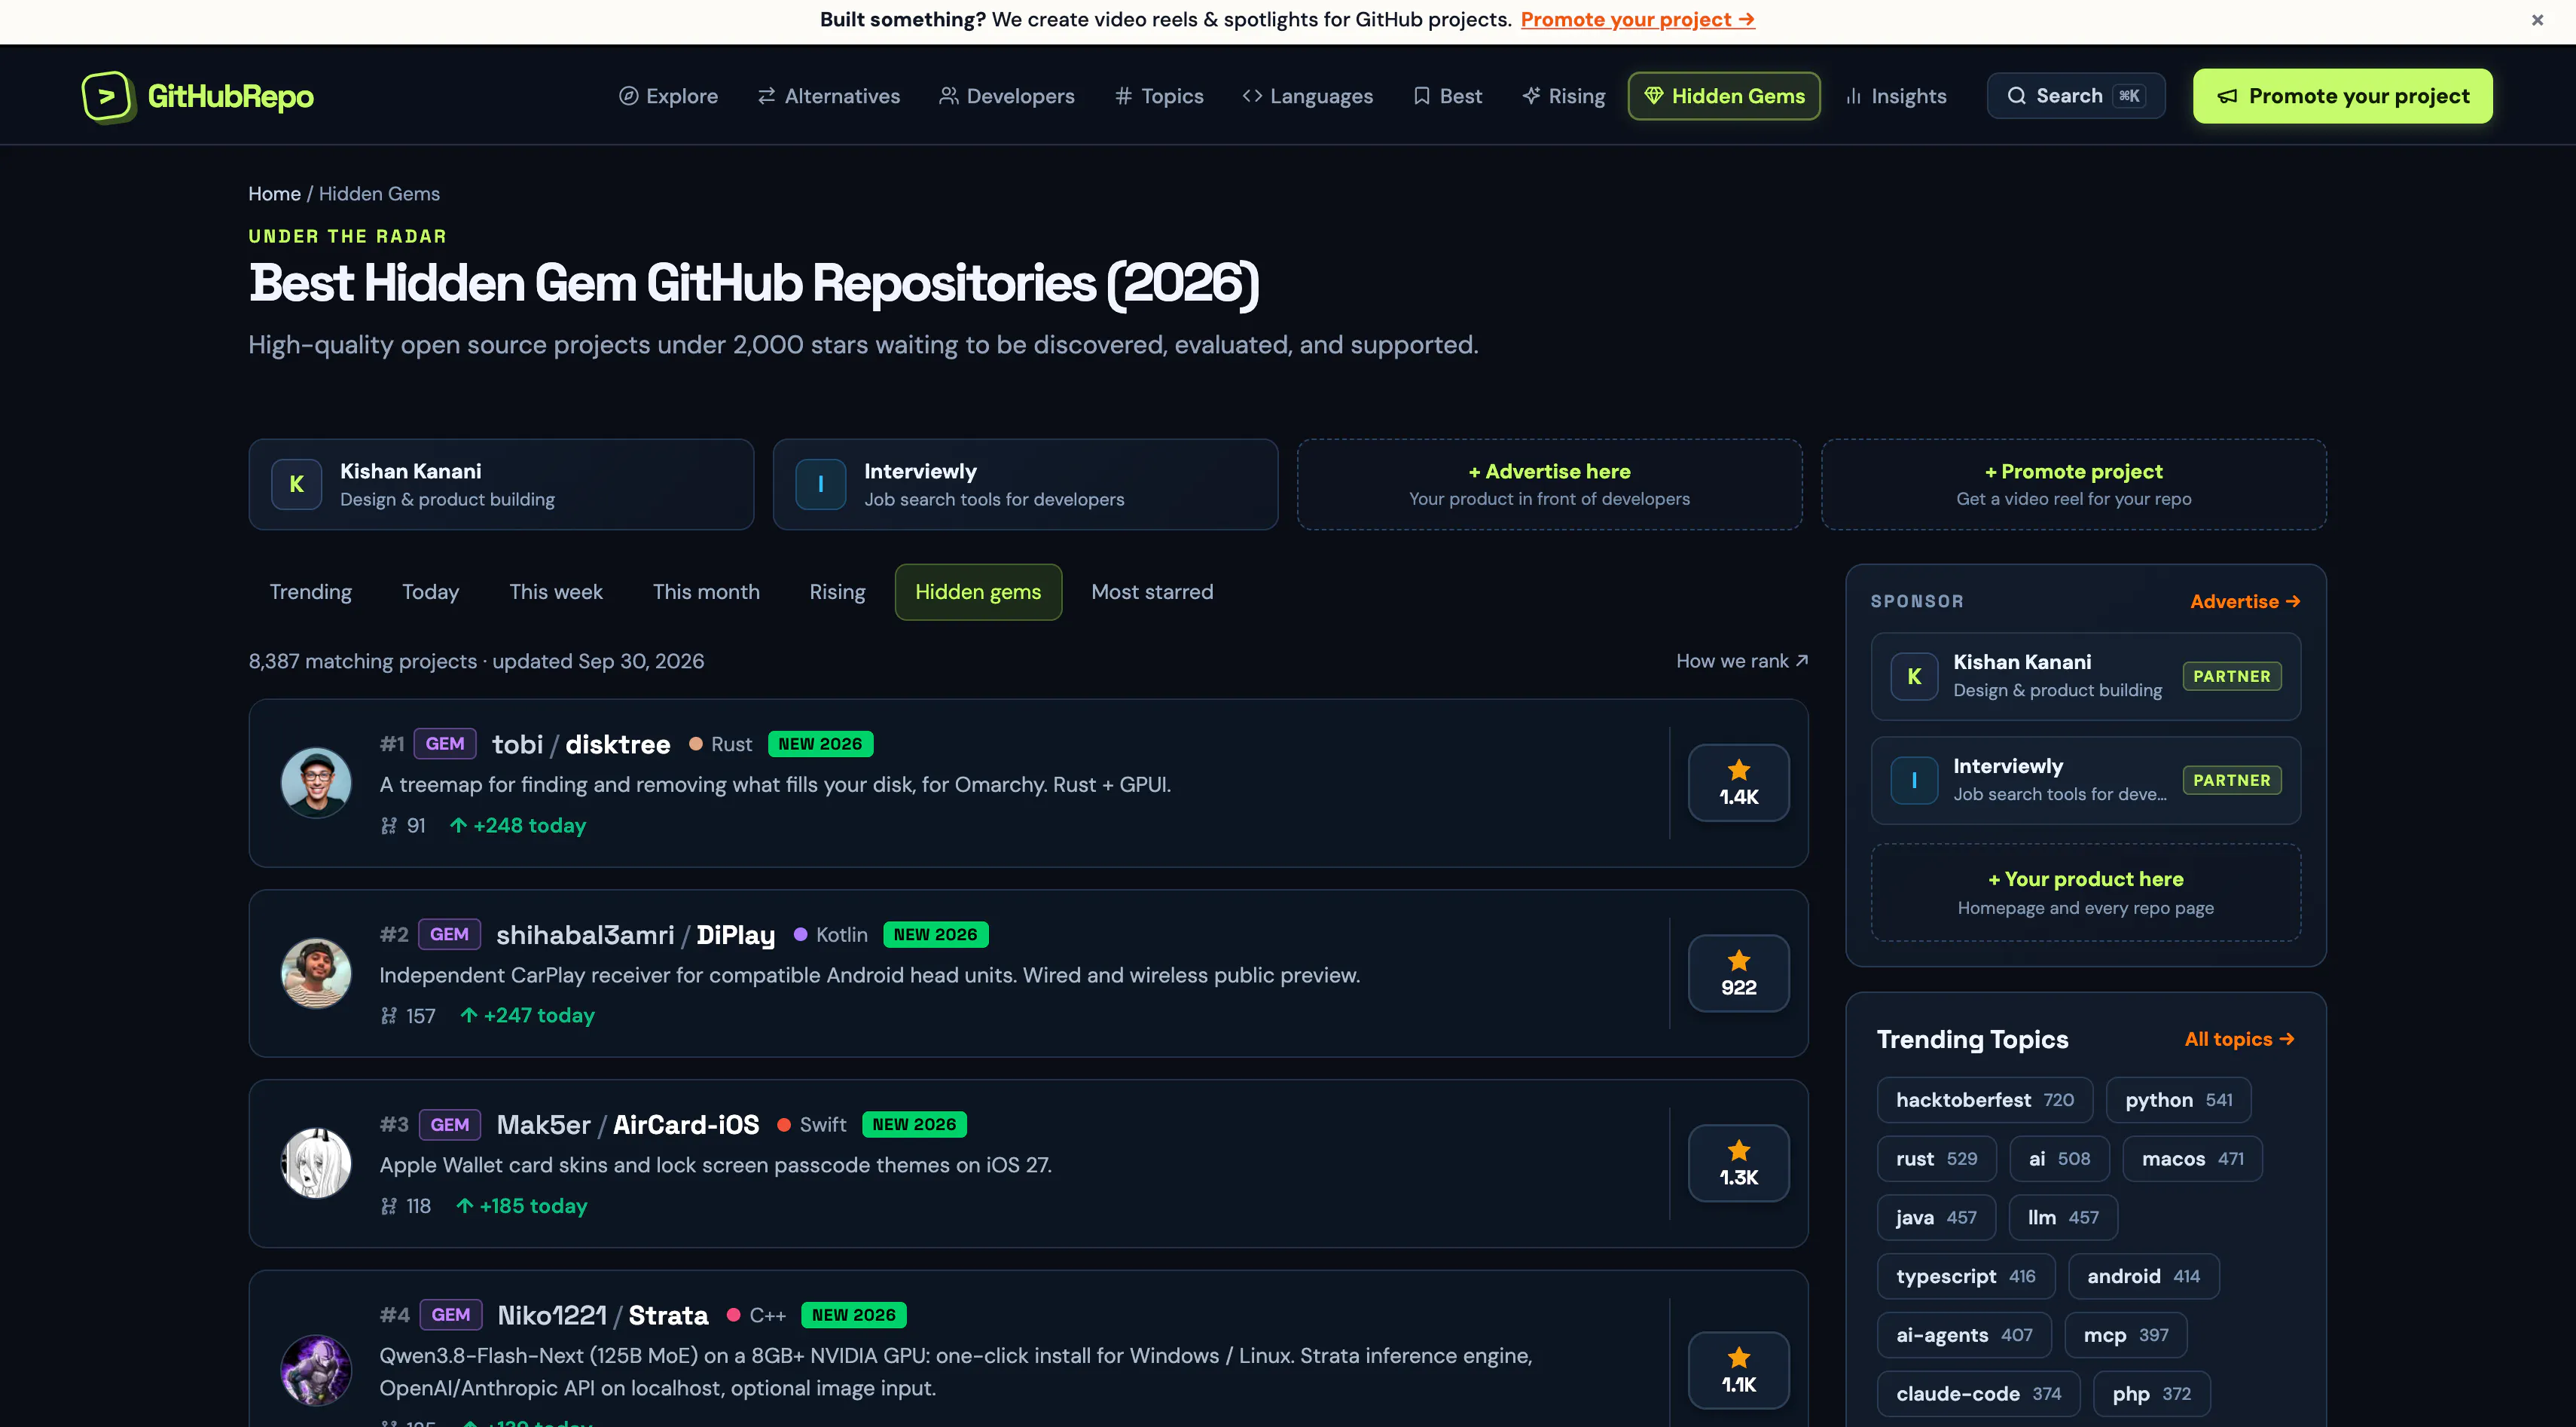Click the Hidden Gems nav button
This screenshot has height=1427, width=2576.
[x=1724, y=96]
